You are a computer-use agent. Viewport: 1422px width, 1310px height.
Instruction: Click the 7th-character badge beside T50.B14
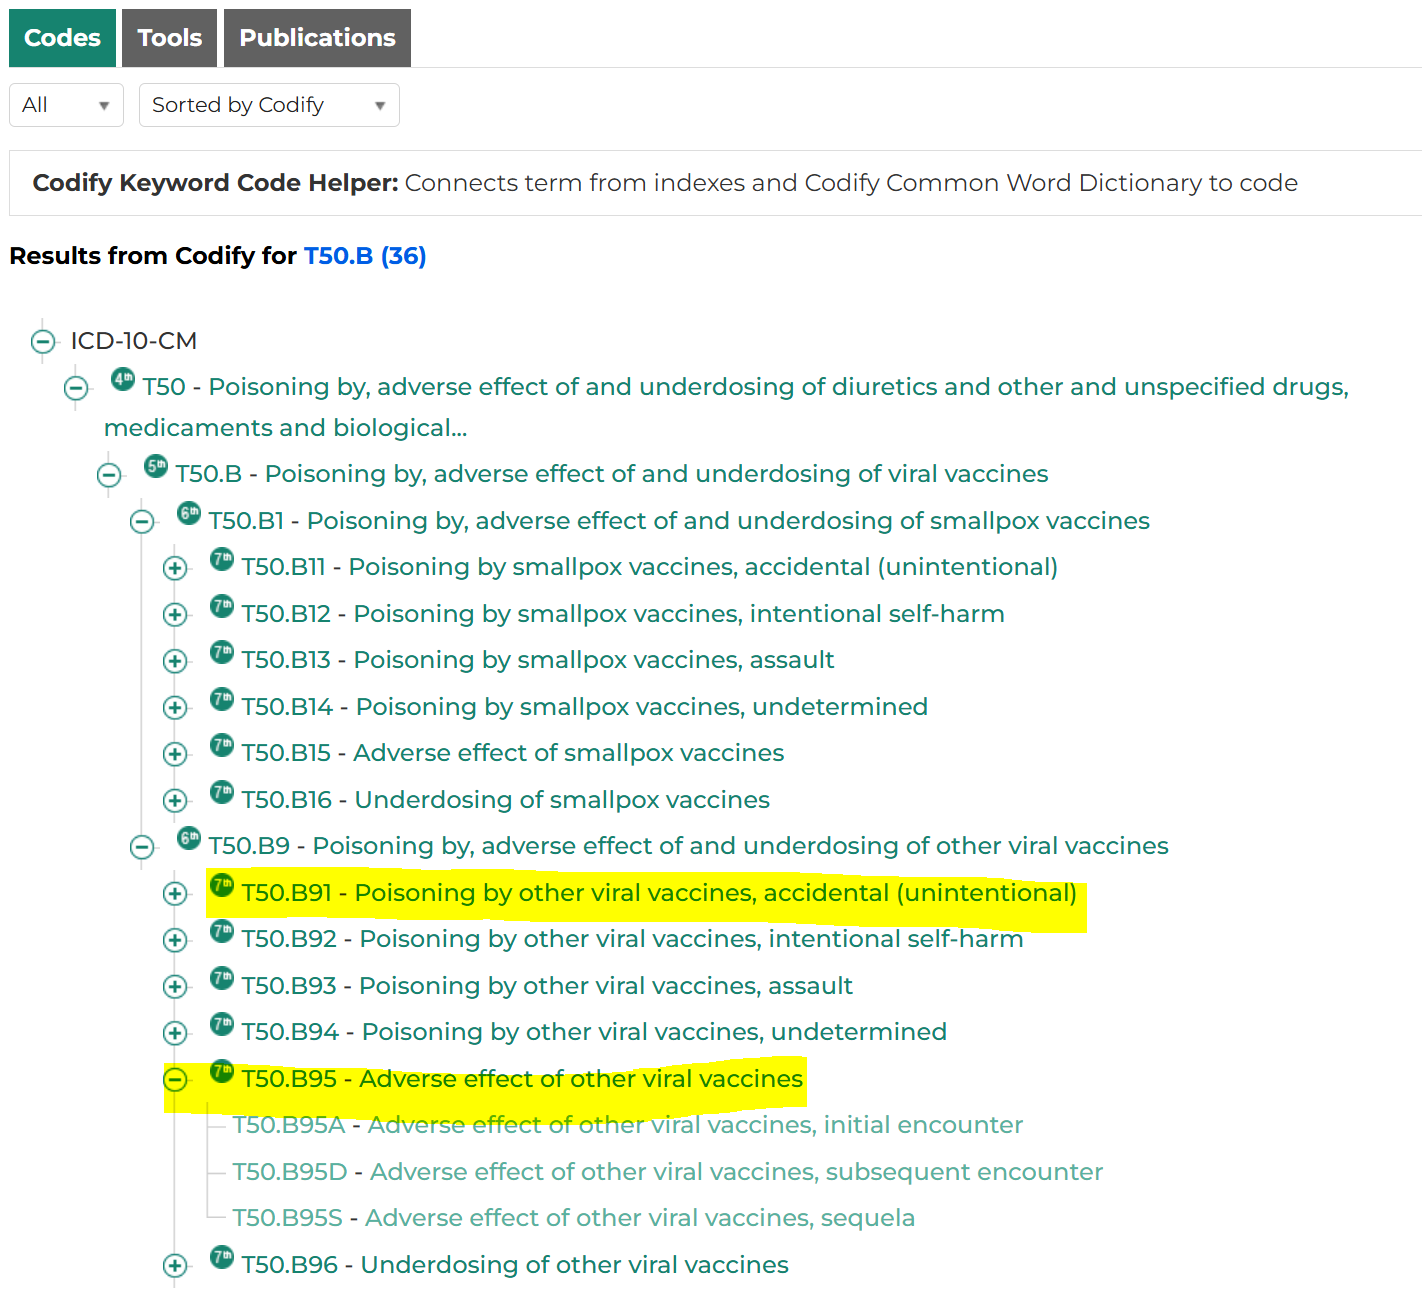[x=222, y=698]
